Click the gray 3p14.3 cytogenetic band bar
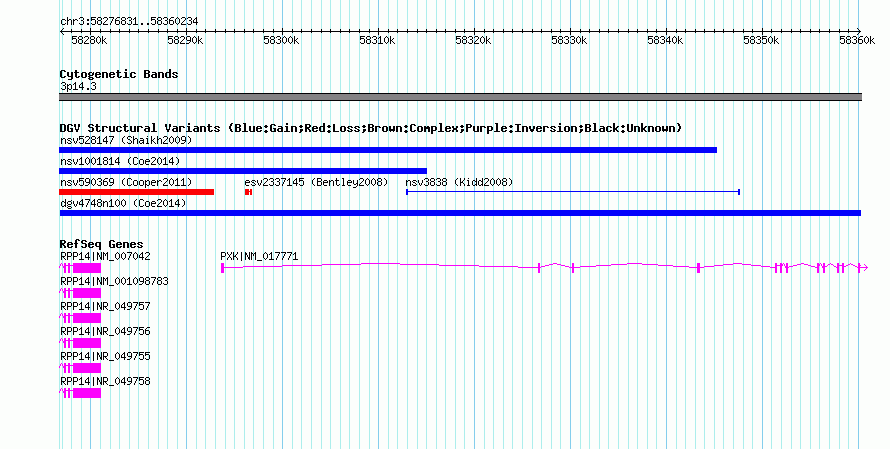Screen dimensions: 890x449 click(x=460, y=97)
